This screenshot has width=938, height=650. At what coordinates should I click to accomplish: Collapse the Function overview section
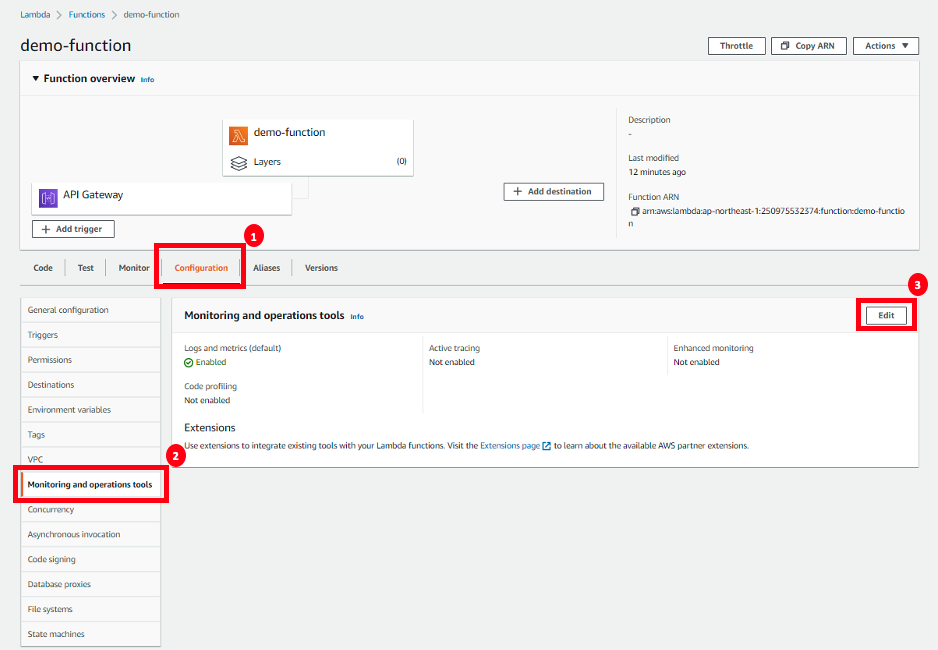[x=36, y=78]
